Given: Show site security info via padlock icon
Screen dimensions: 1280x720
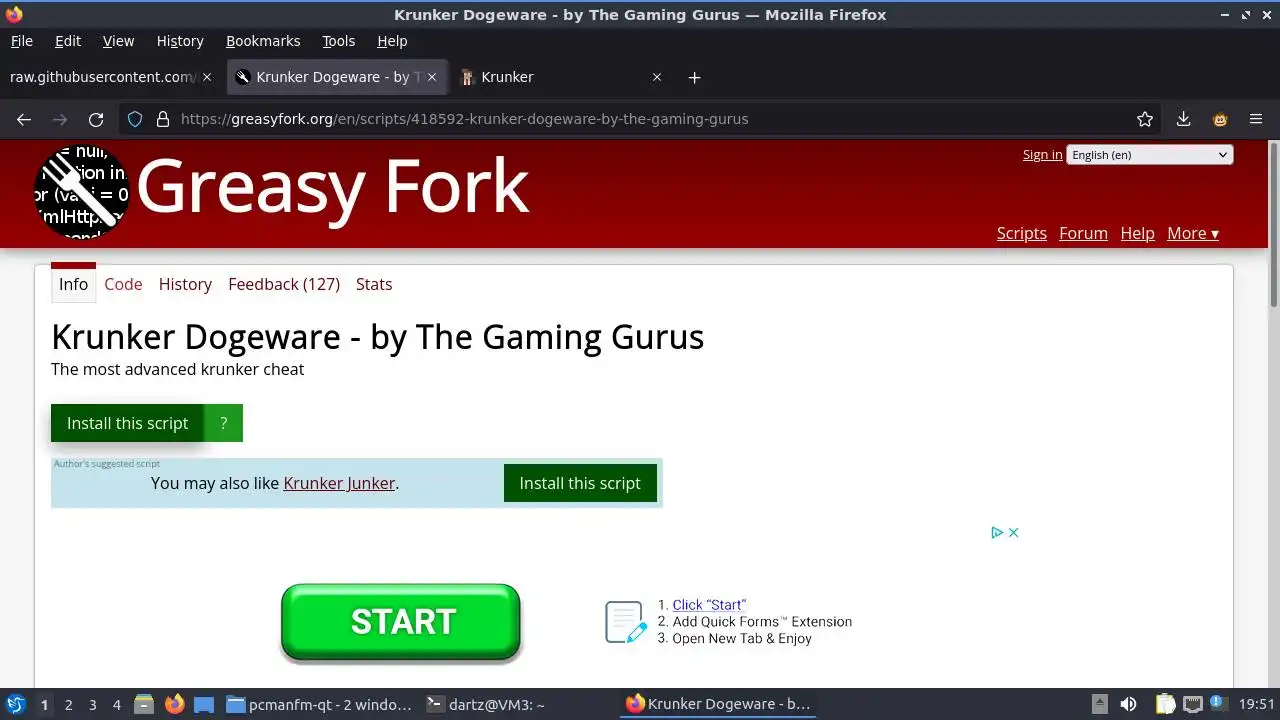Looking at the screenshot, I should point(163,119).
